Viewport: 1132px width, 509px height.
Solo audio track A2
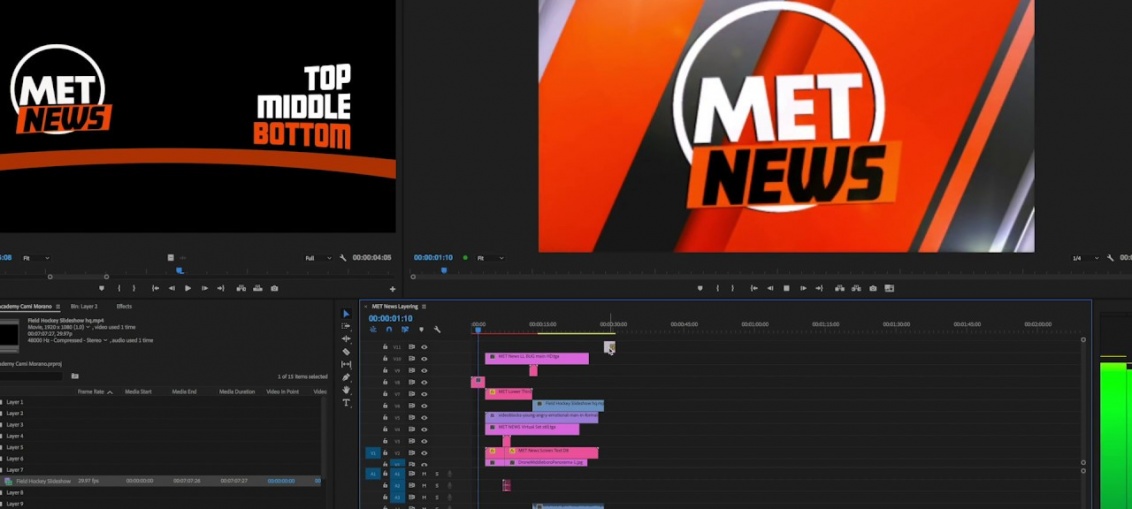pos(437,486)
